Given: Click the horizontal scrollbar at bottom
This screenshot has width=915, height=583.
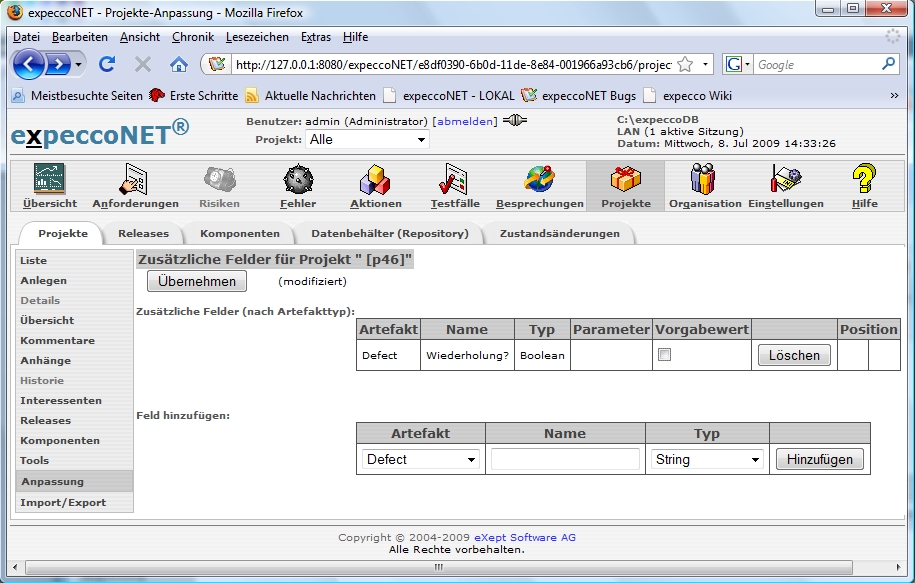Looking at the screenshot, I should [x=440, y=567].
